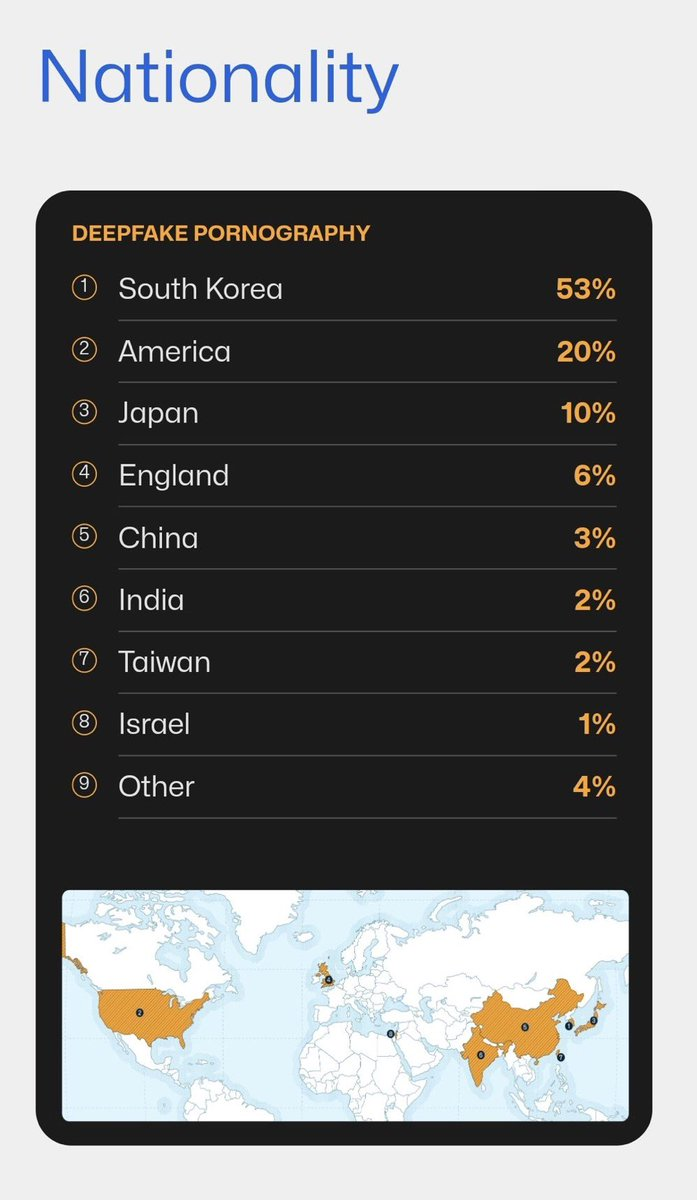Click America's 20% value

586,351
